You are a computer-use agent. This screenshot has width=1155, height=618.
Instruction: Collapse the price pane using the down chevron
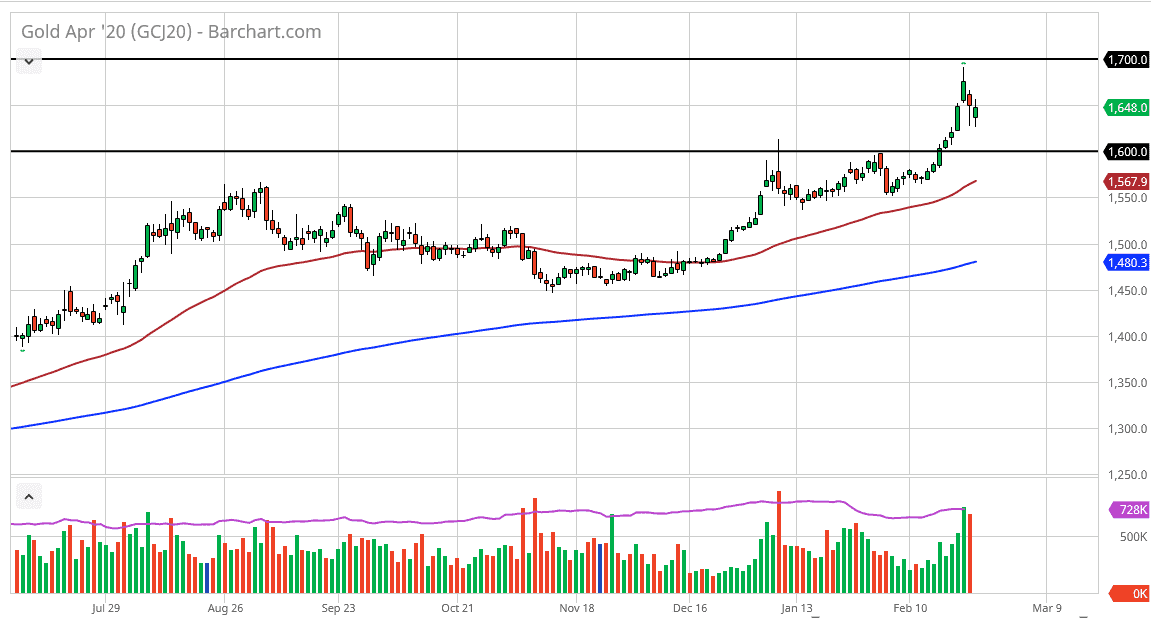[29, 61]
